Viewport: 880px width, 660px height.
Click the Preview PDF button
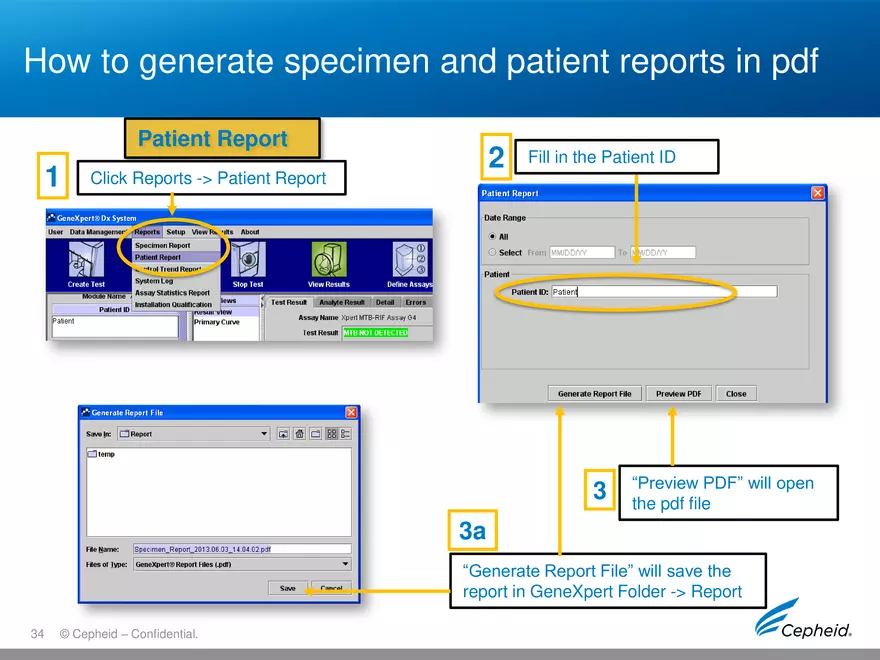(x=679, y=393)
